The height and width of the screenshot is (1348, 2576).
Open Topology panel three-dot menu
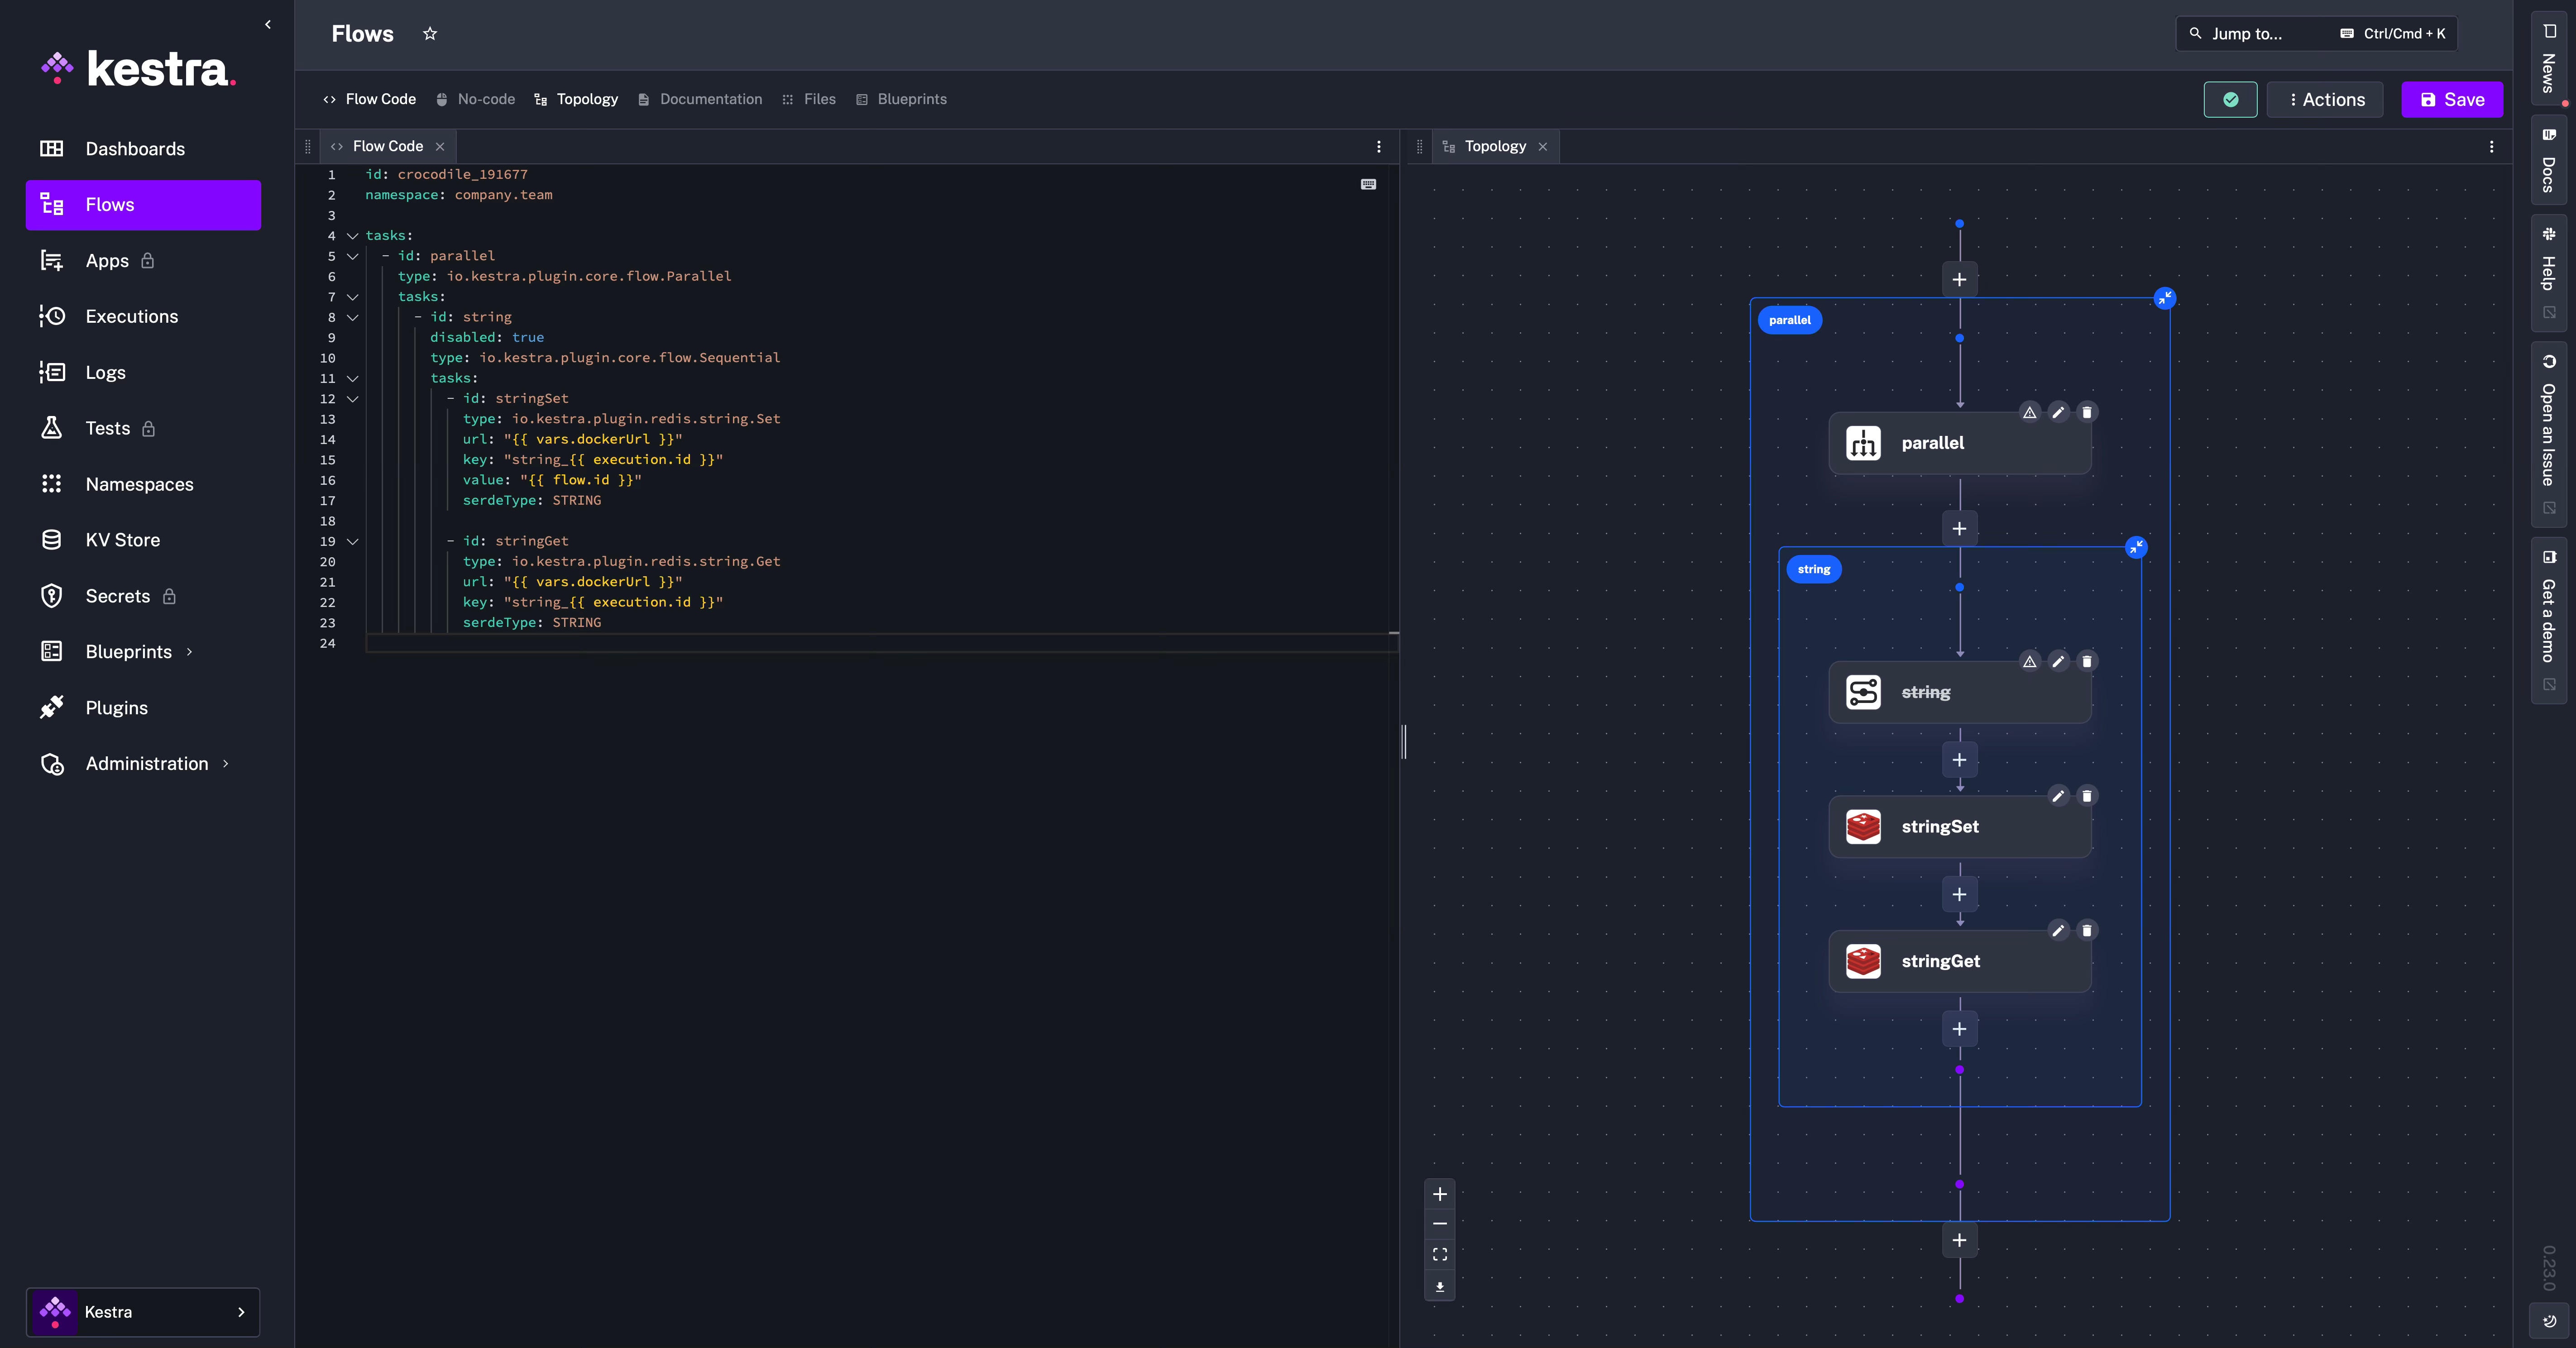(x=2491, y=146)
